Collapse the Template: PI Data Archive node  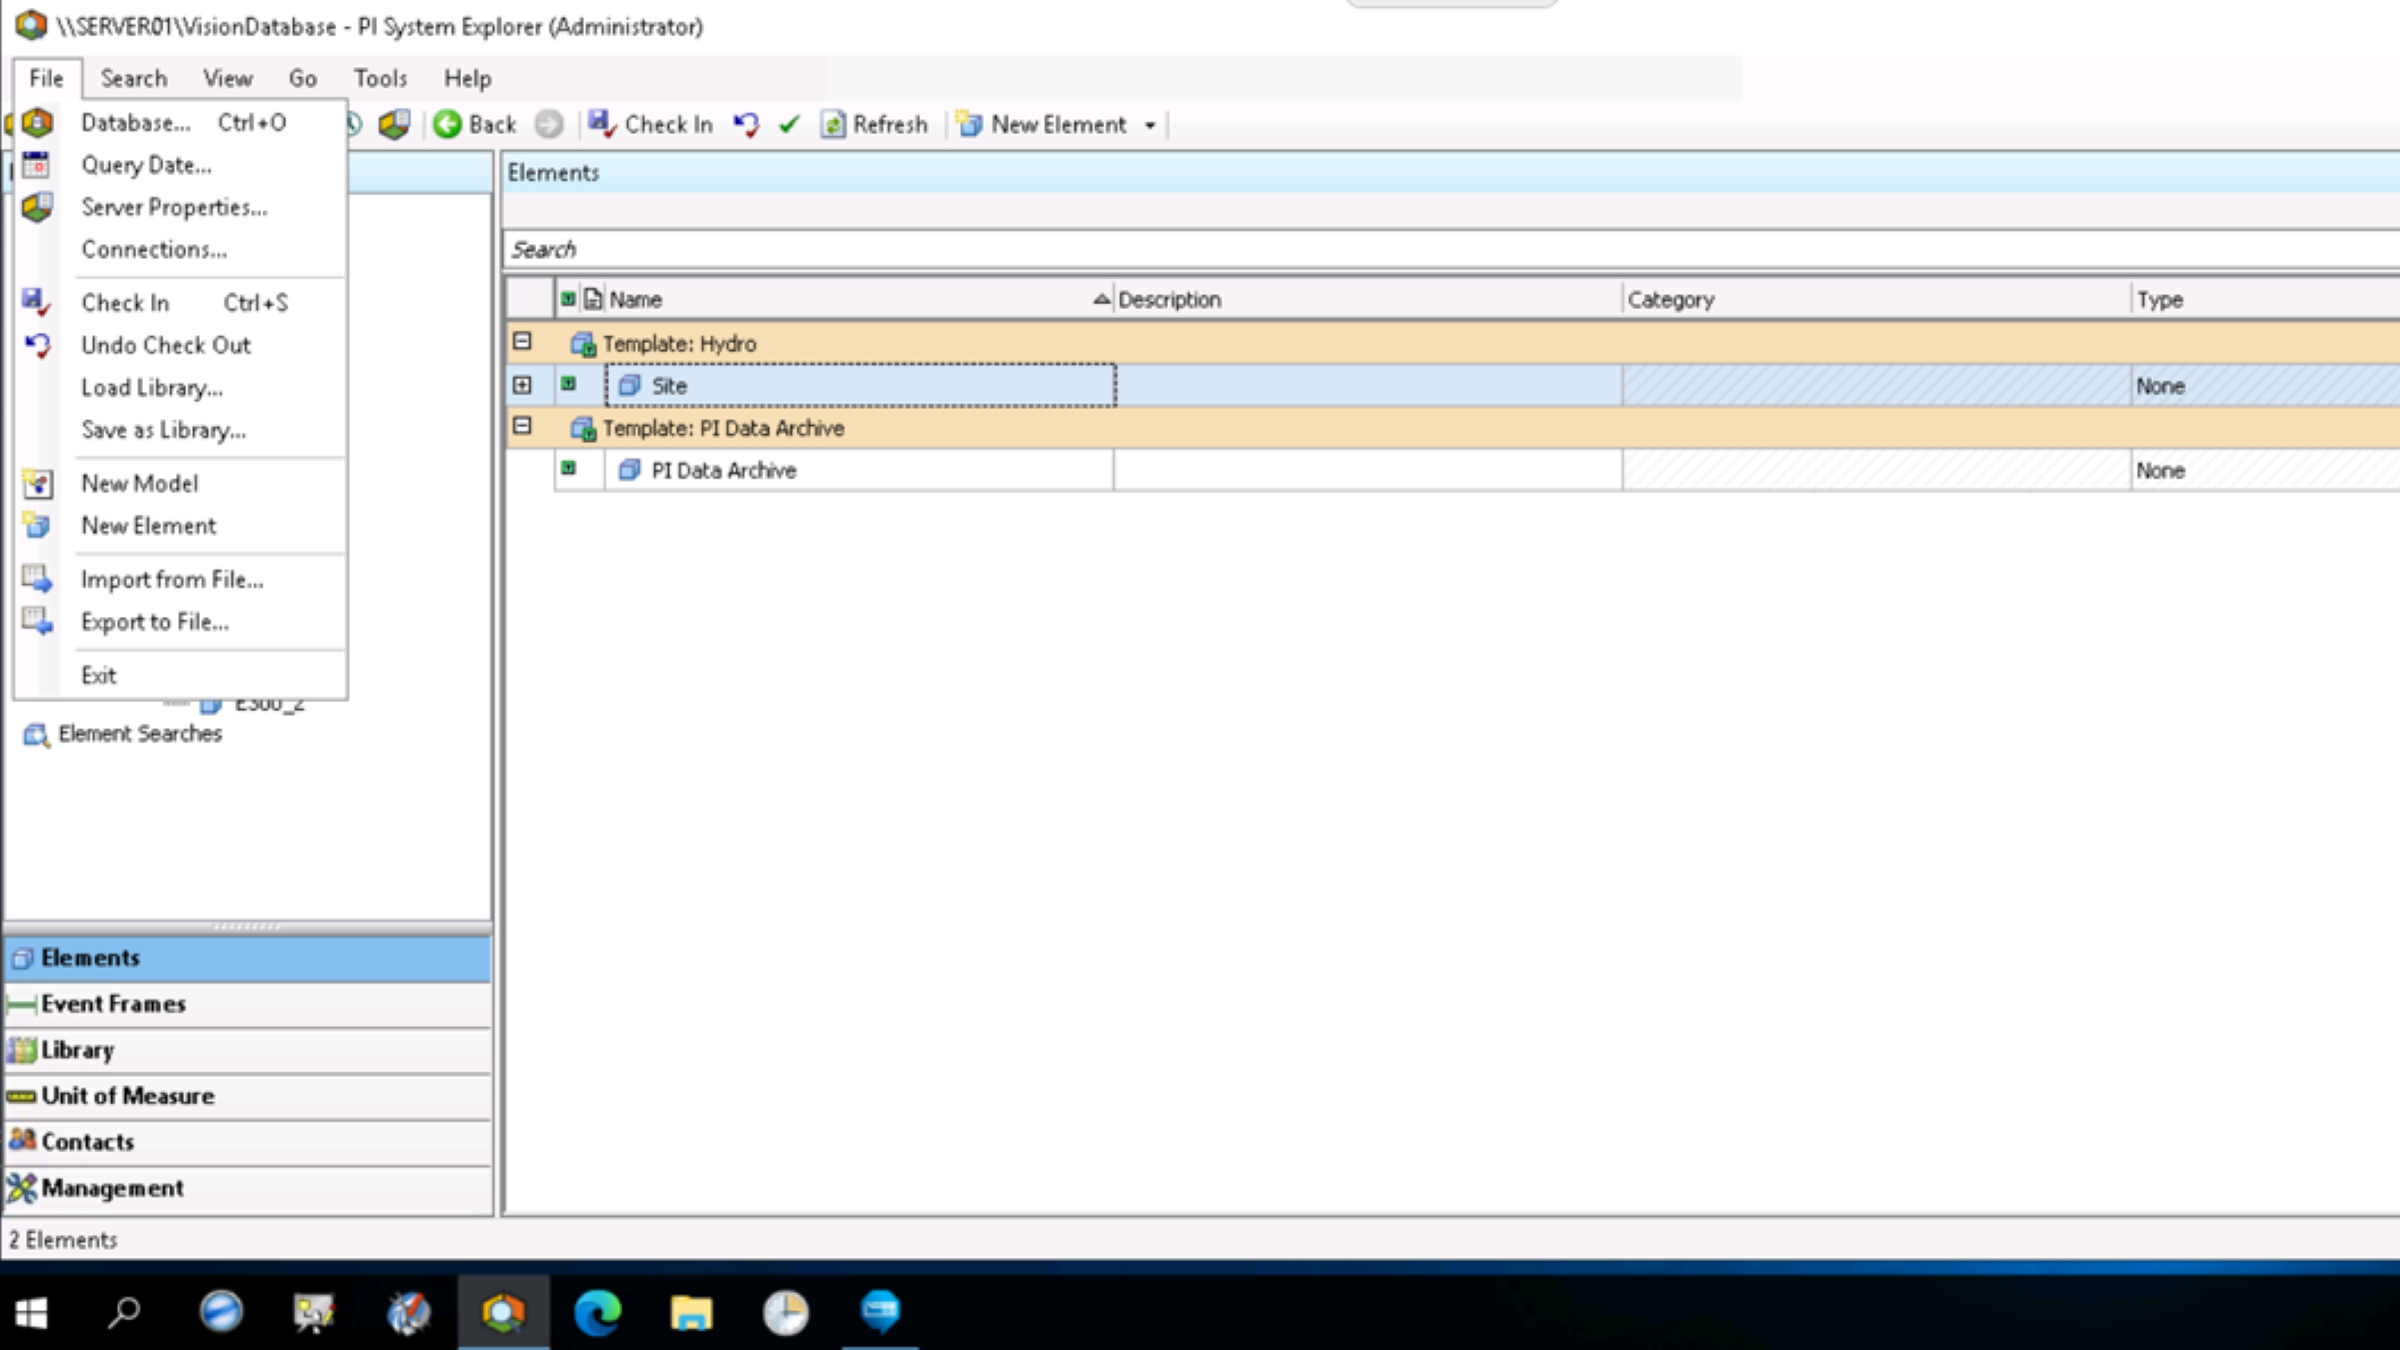(523, 427)
